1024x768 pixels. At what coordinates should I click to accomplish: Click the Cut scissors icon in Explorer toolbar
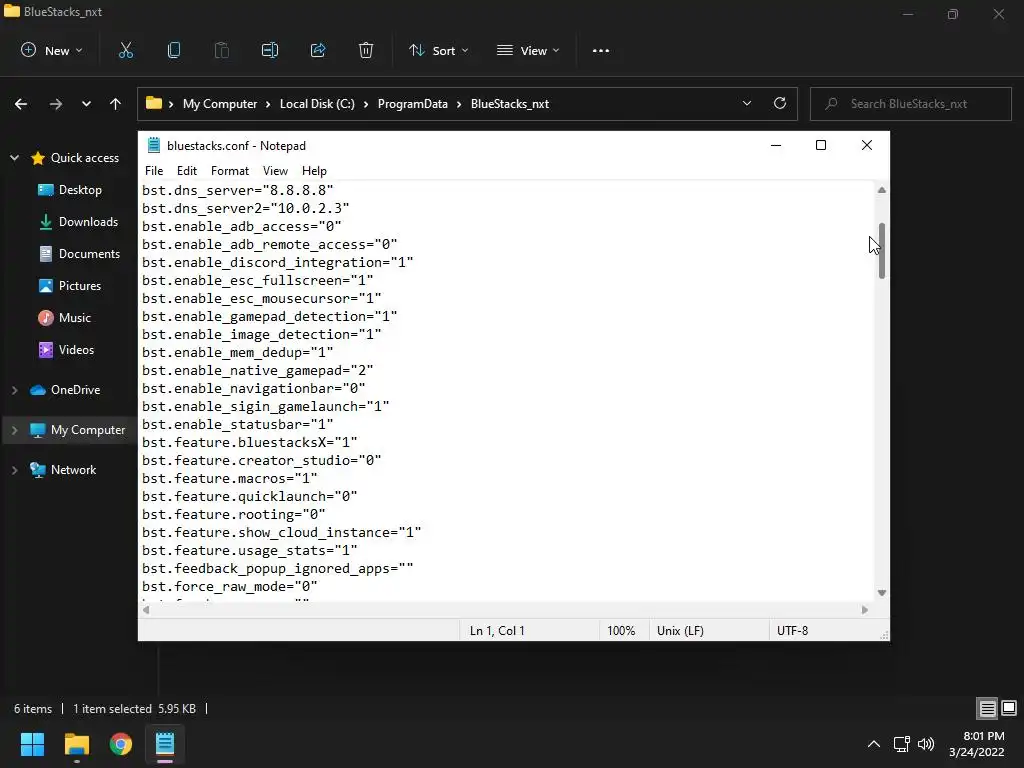pos(125,50)
